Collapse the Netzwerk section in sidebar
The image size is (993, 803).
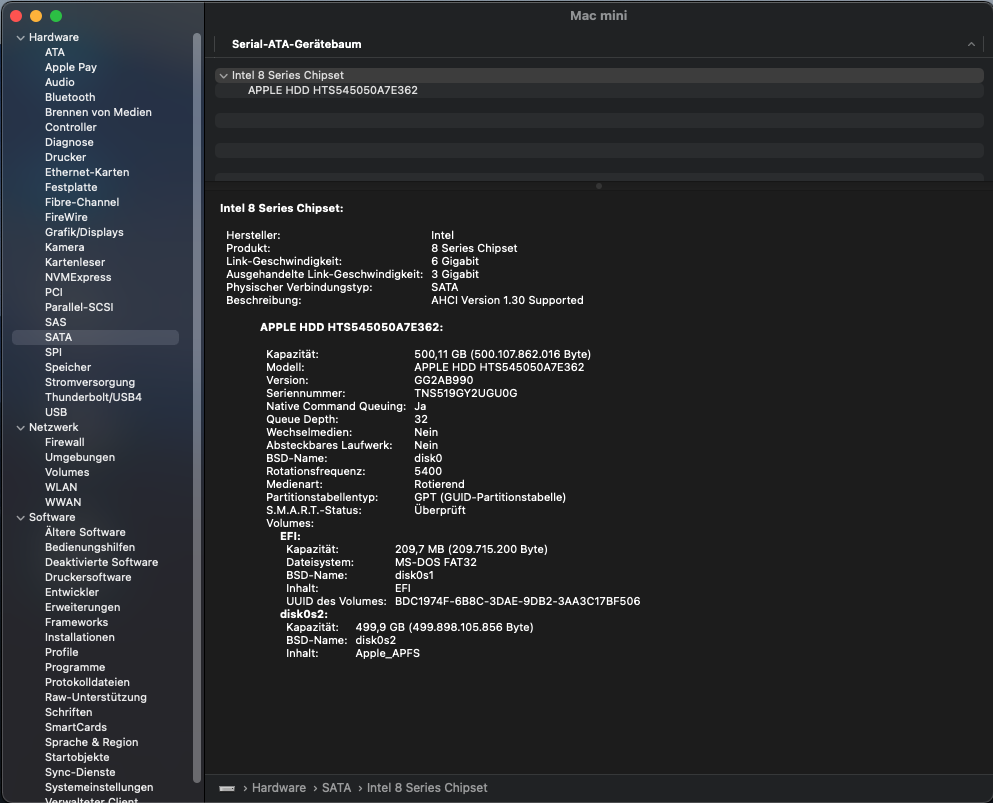[x=21, y=427]
